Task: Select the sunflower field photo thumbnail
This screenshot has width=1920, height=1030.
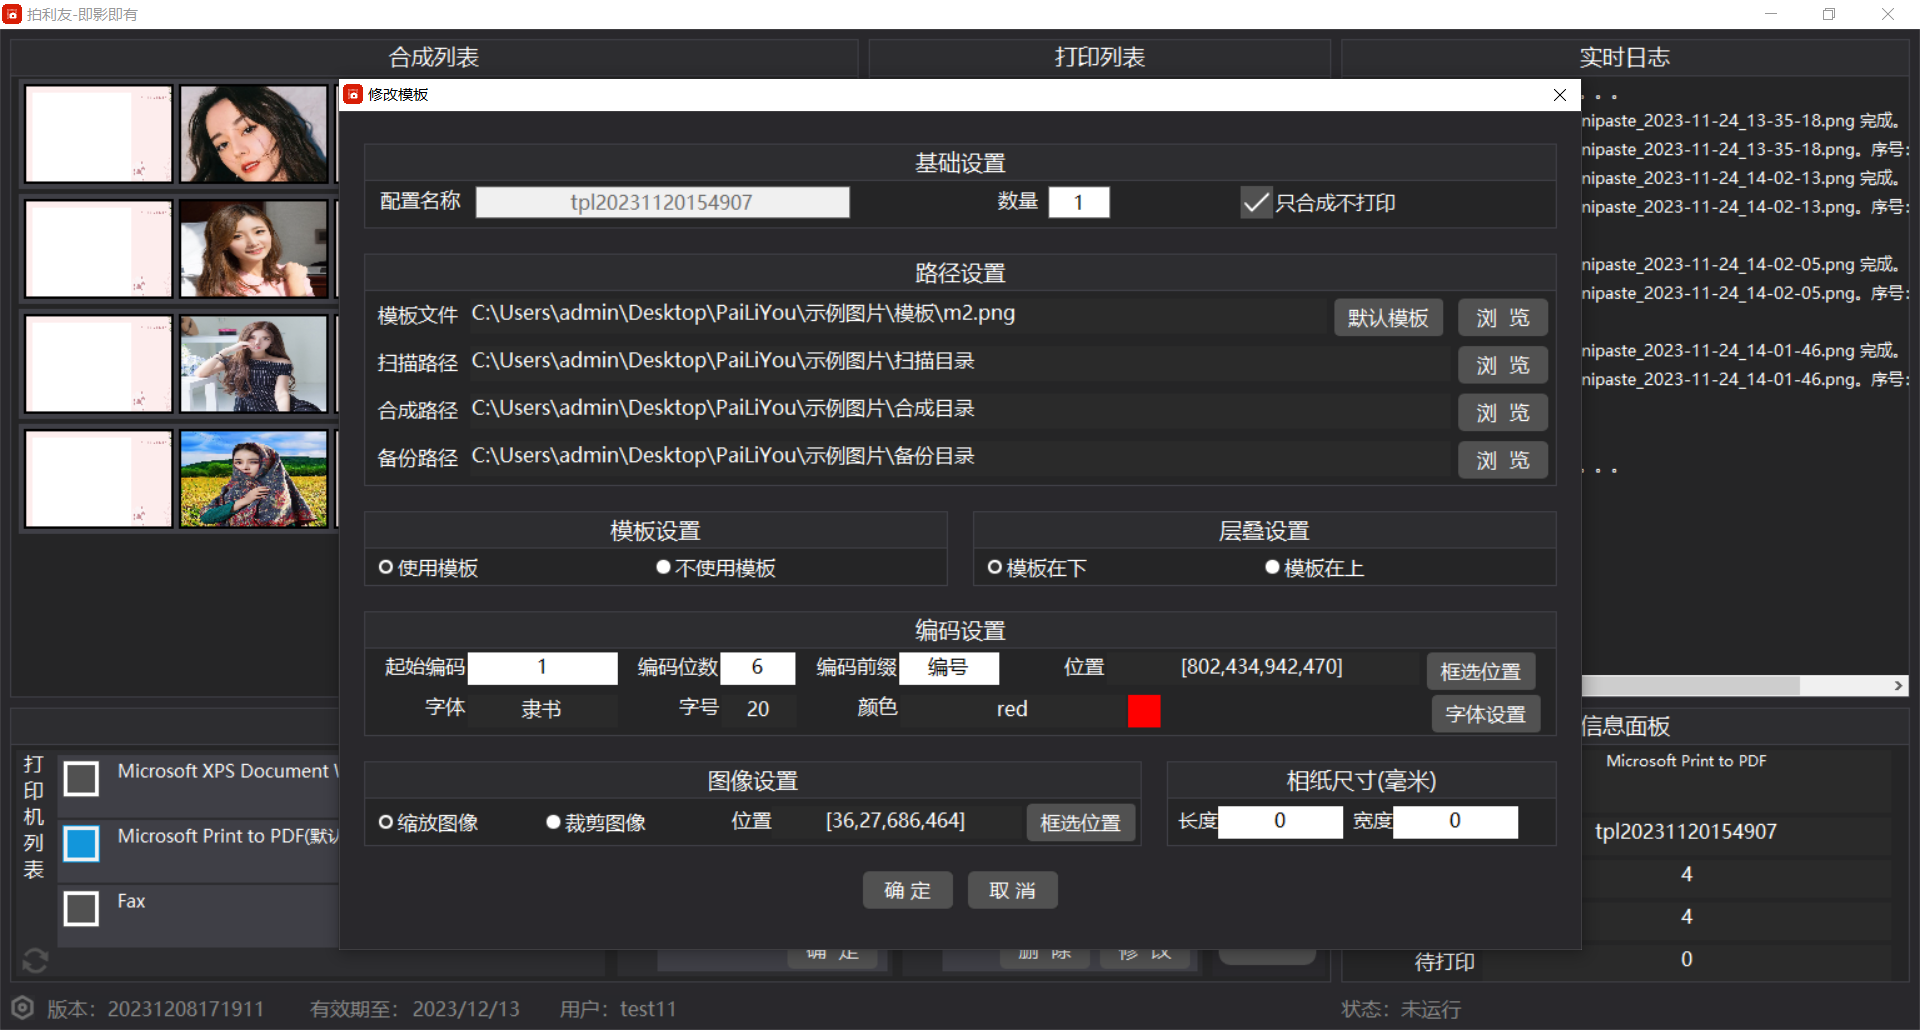Action: (x=254, y=479)
